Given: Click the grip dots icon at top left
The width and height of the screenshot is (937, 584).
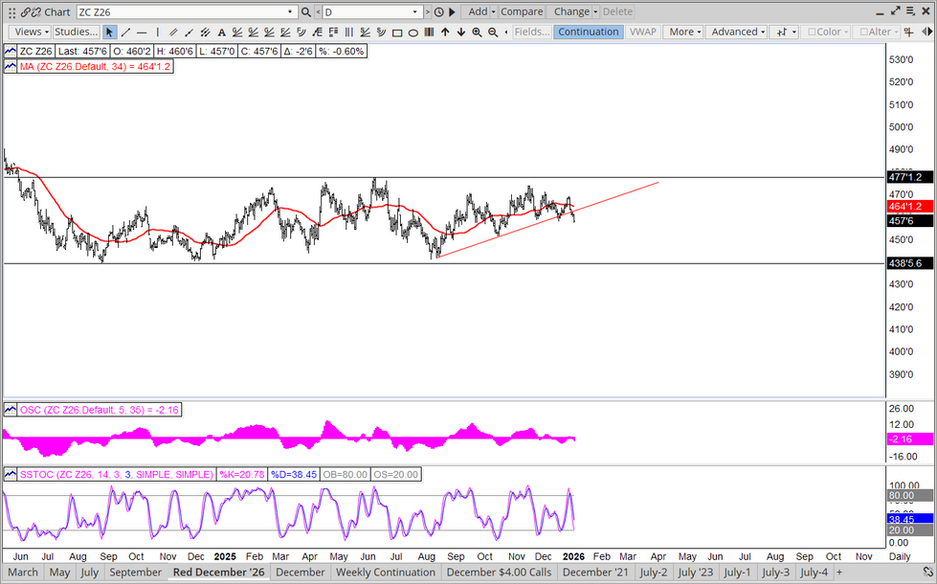Looking at the screenshot, I should [x=12, y=12].
